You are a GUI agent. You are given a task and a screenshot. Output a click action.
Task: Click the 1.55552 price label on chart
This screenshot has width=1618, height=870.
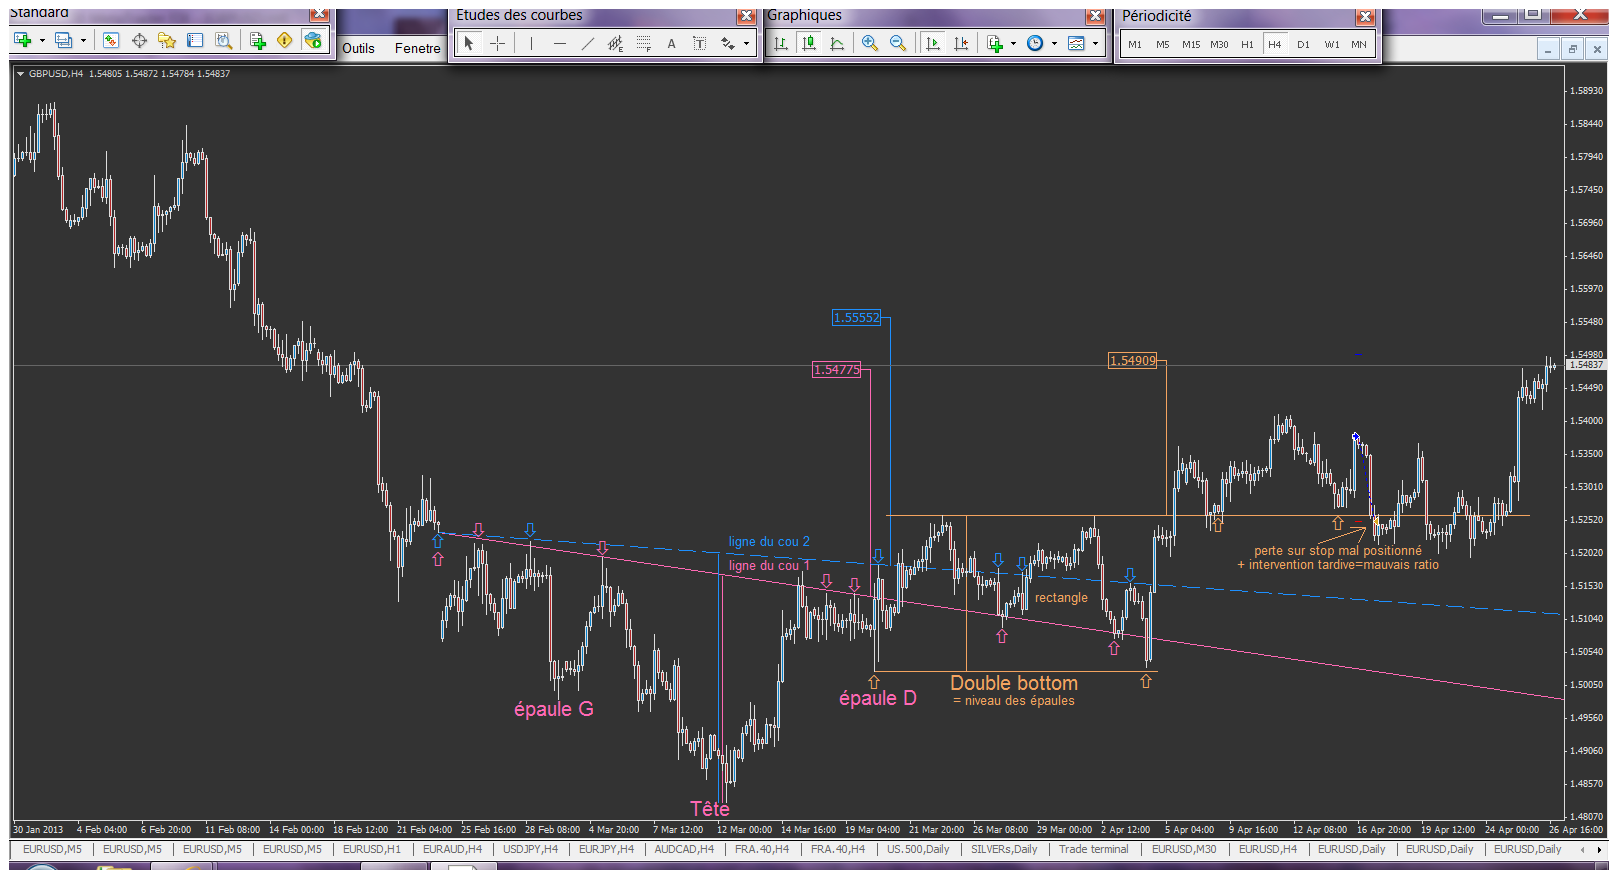(857, 318)
